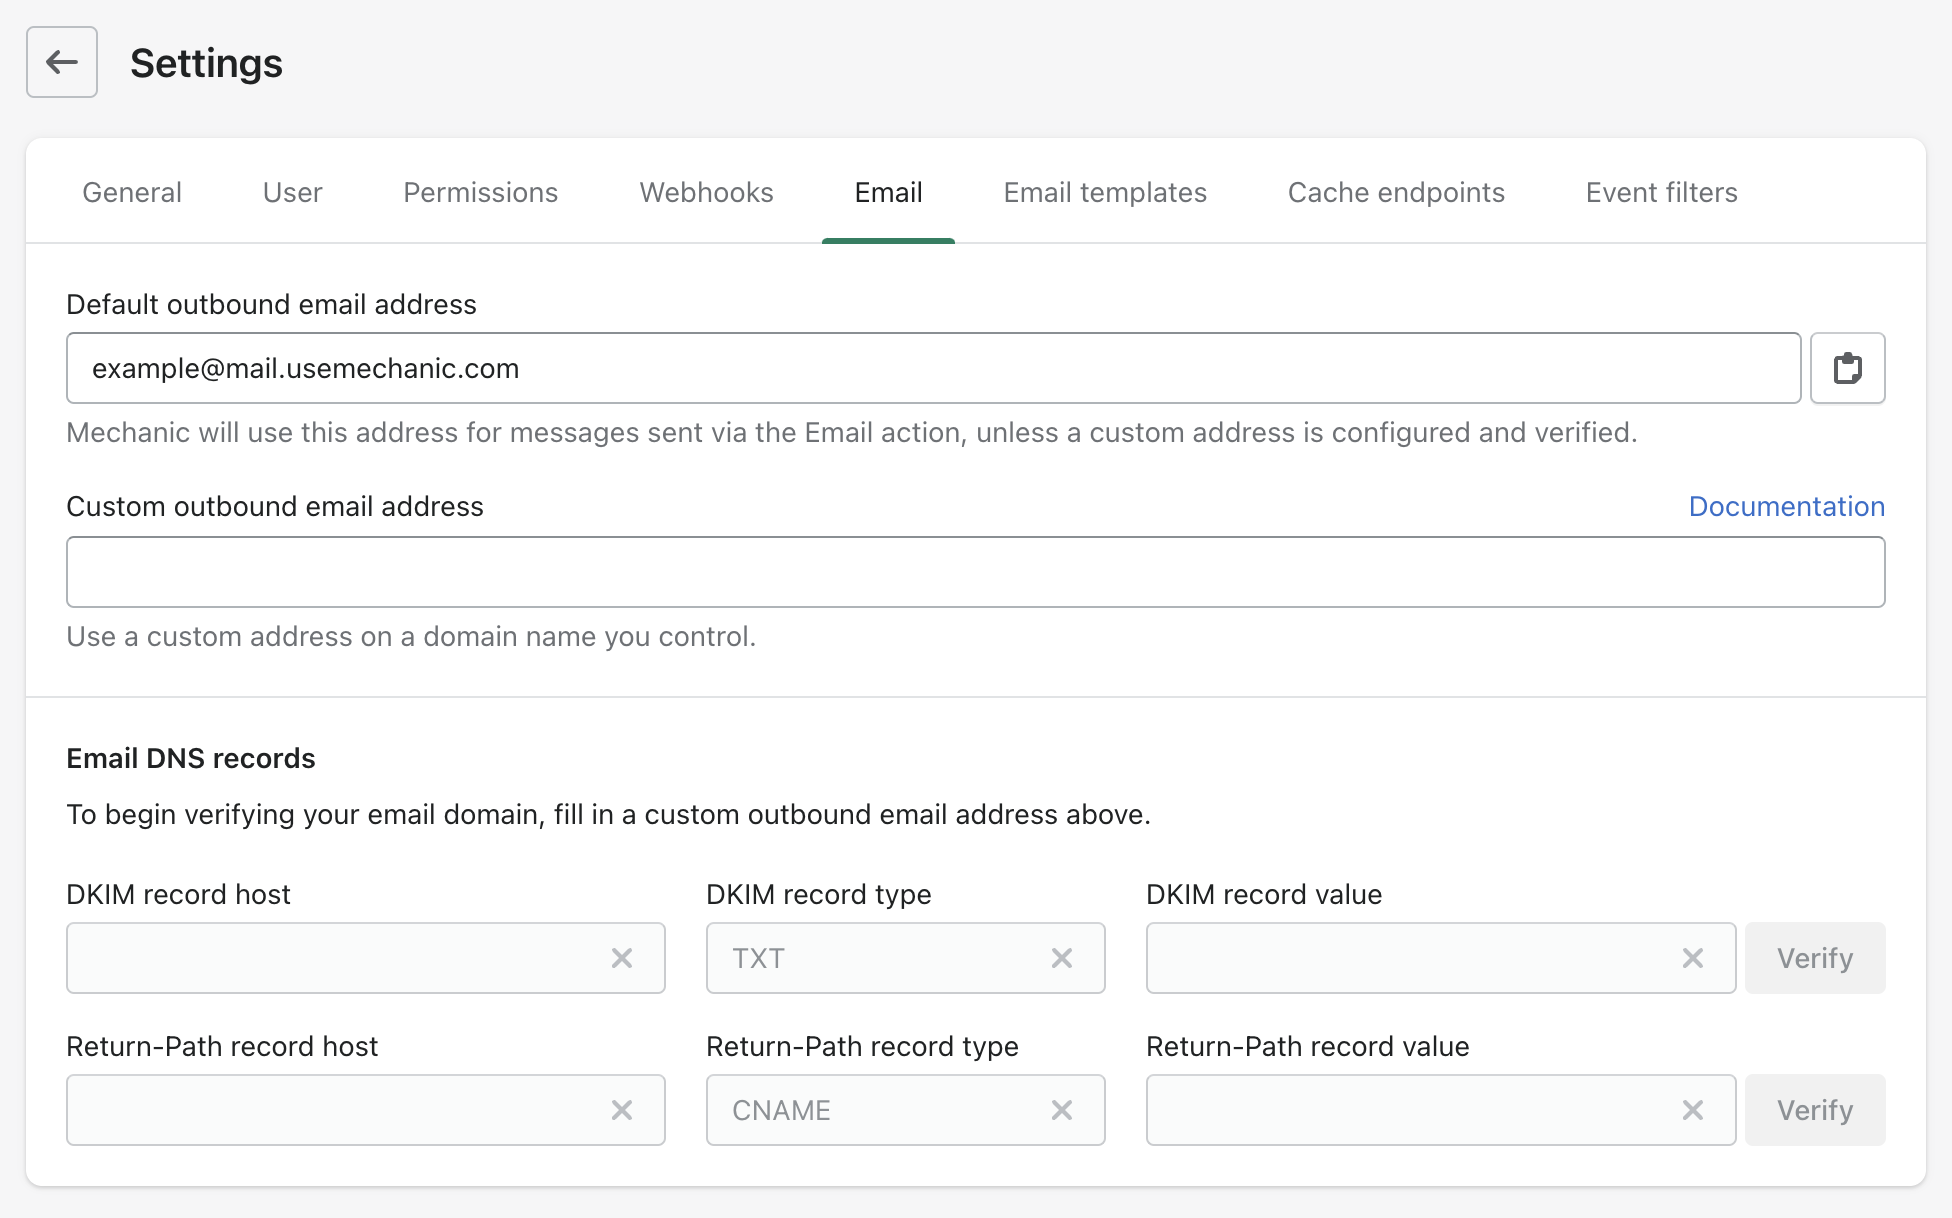Open the Webhooks tab
This screenshot has width=1952, height=1218.
tap(706, 192)
